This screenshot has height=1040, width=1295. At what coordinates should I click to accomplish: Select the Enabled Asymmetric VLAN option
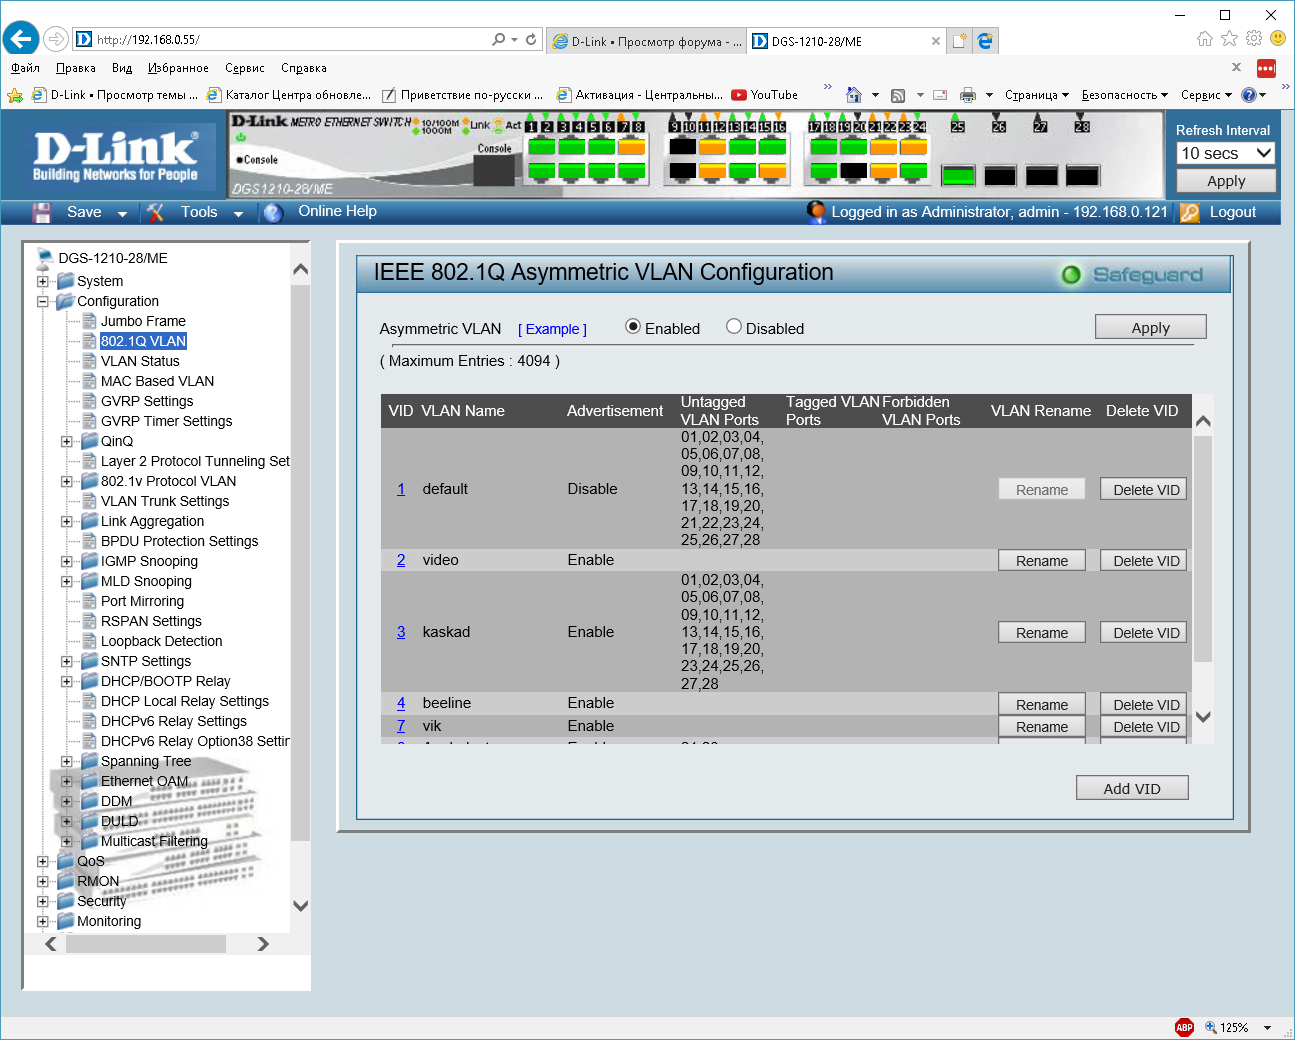coord(633,327)
